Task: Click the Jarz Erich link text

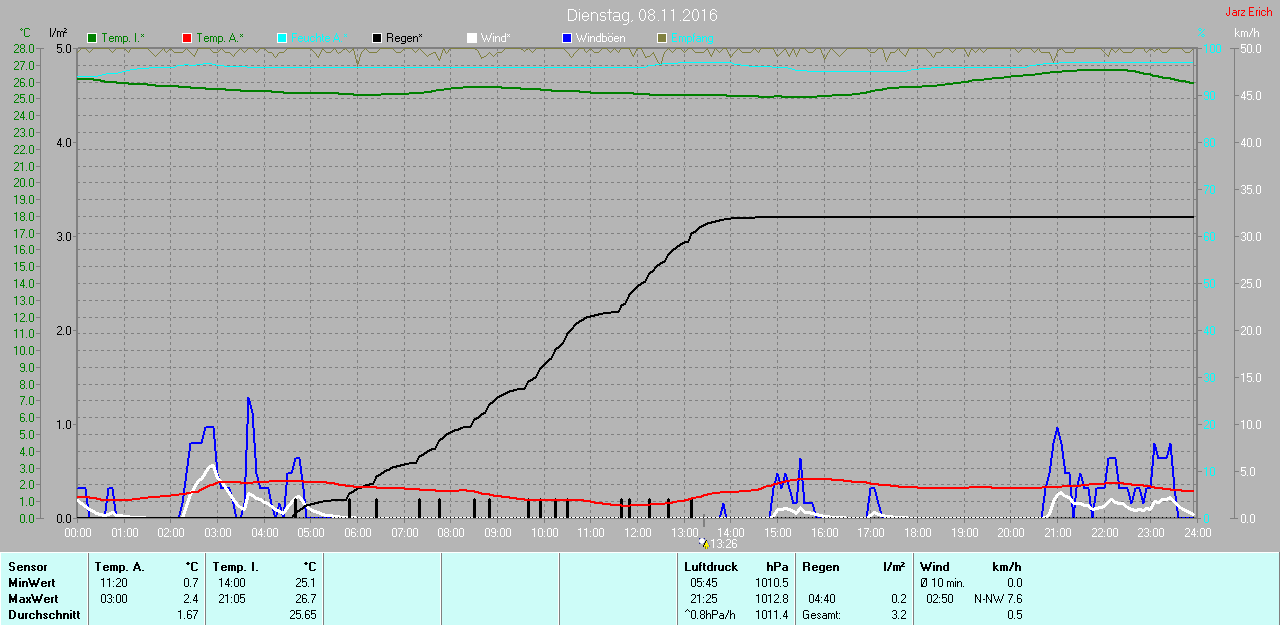Action: [1248, 12]
